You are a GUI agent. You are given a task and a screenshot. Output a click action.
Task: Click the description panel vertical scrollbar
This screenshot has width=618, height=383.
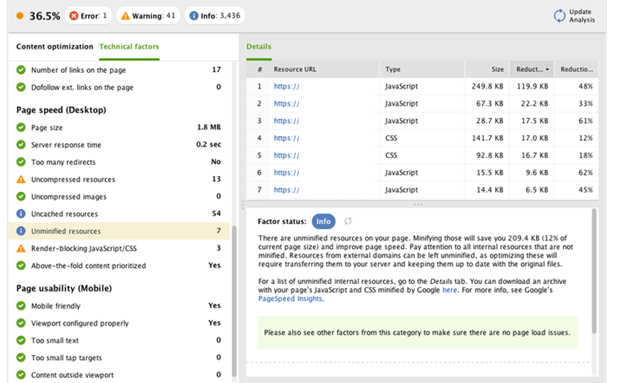coord(594,272)
